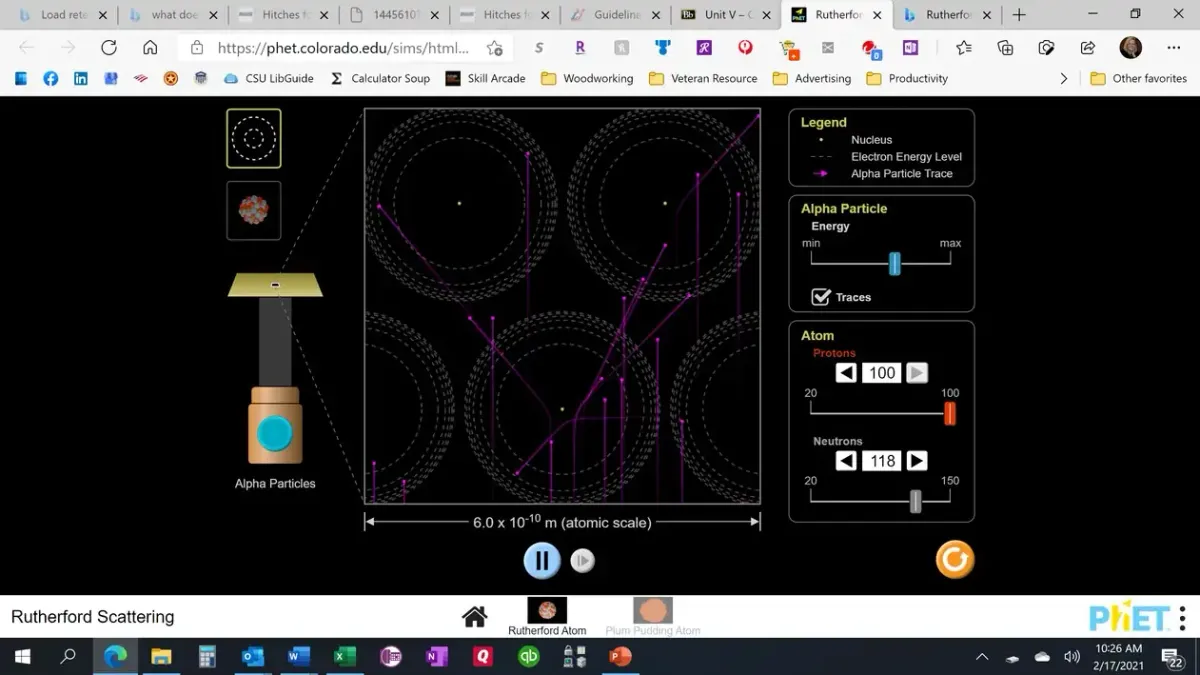
Task: Uncheck the Traces checkbox
Action: [821, 297]
